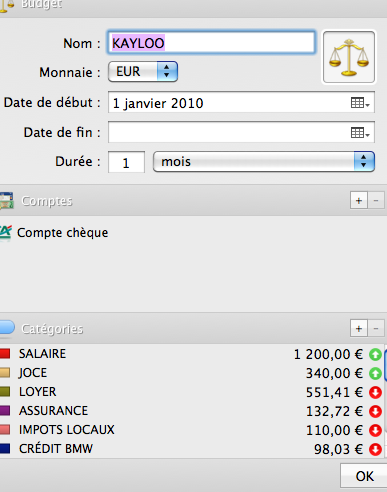Select the JOCE category name
387x492 pixels.
(33, 373)
